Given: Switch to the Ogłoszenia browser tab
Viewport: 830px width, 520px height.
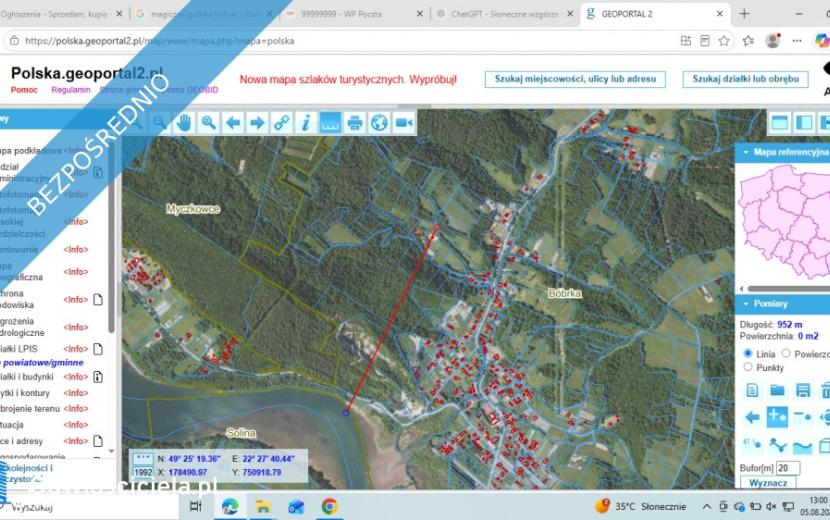Looking at the screenshot, I should [62, 14].
